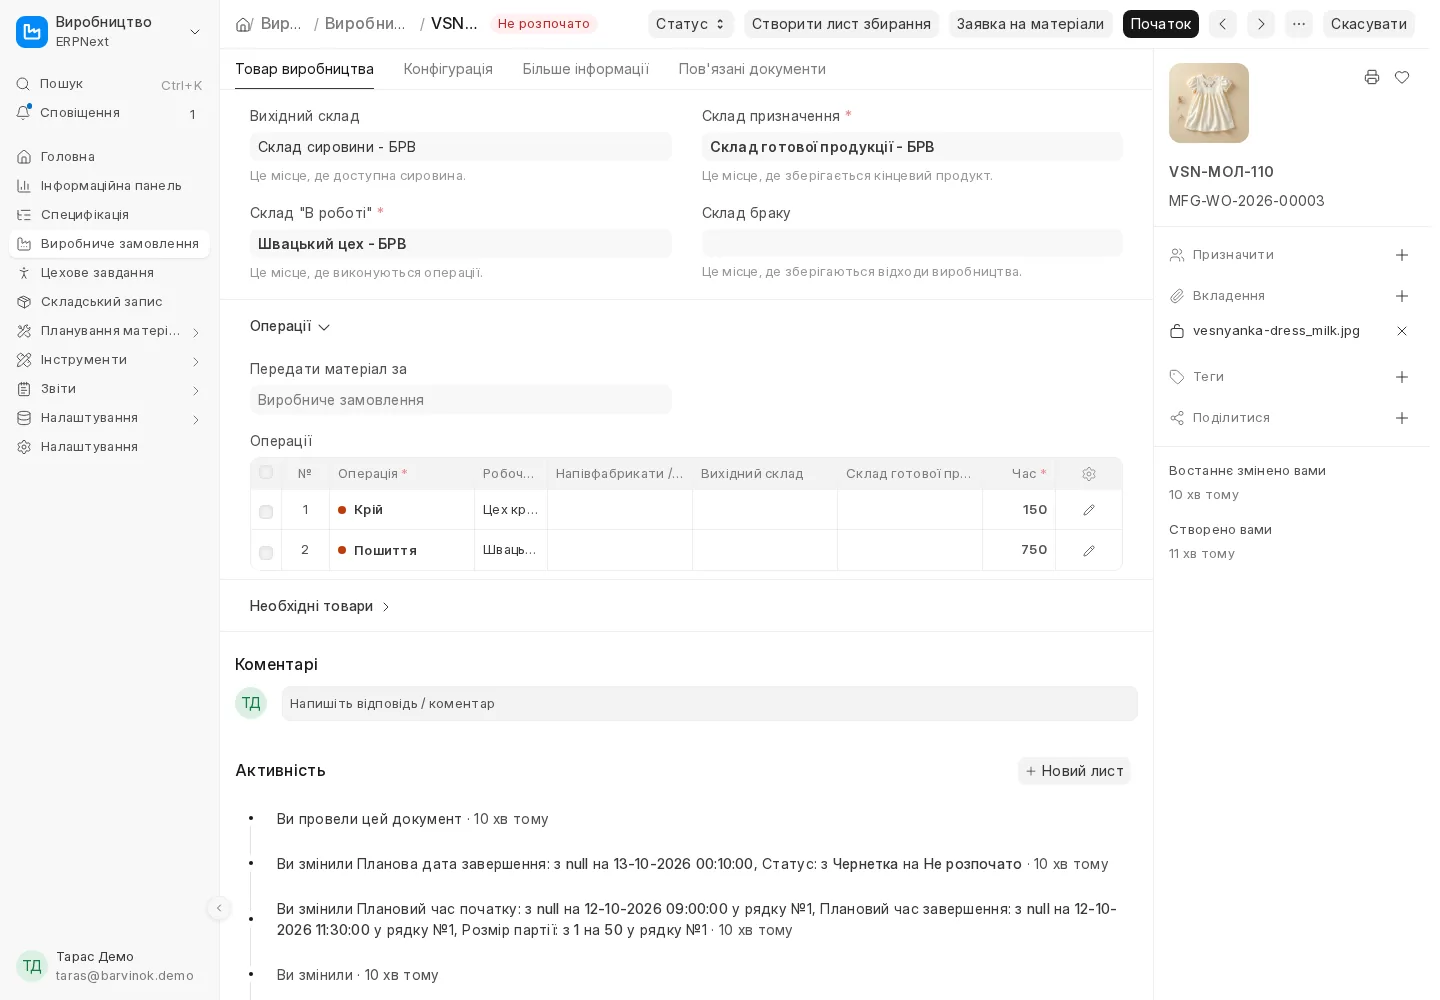Go to previous document arrow
Viewport: 1440px width, 1000px height.
1222,24
